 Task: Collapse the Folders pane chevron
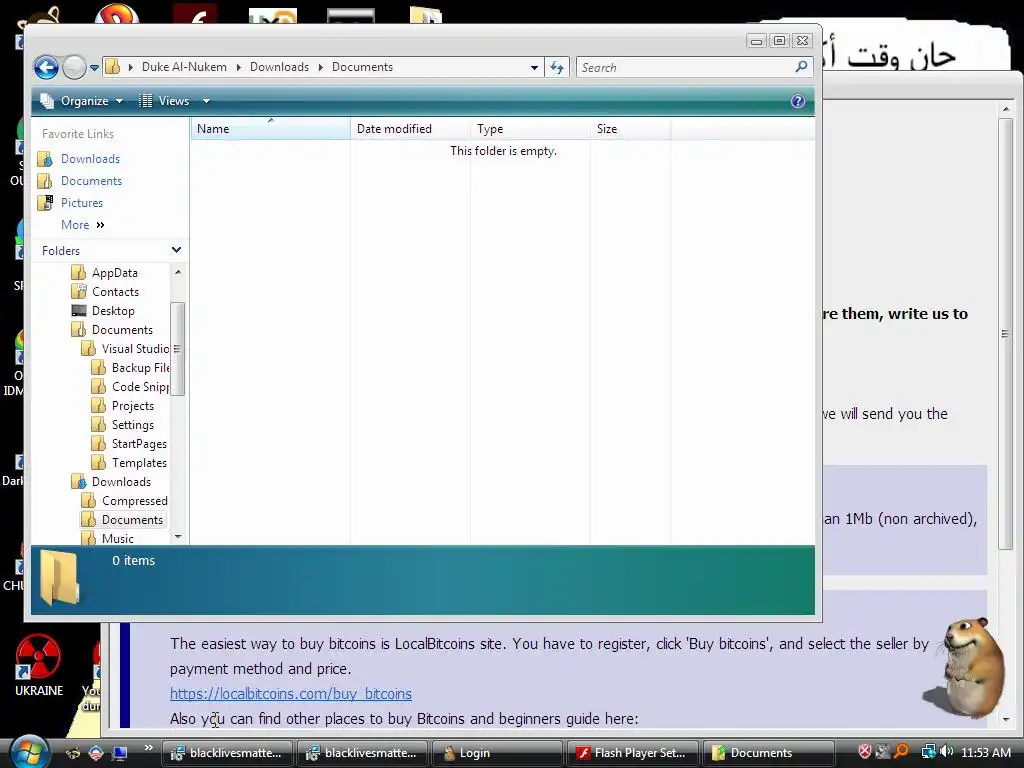tap(176, 250)
